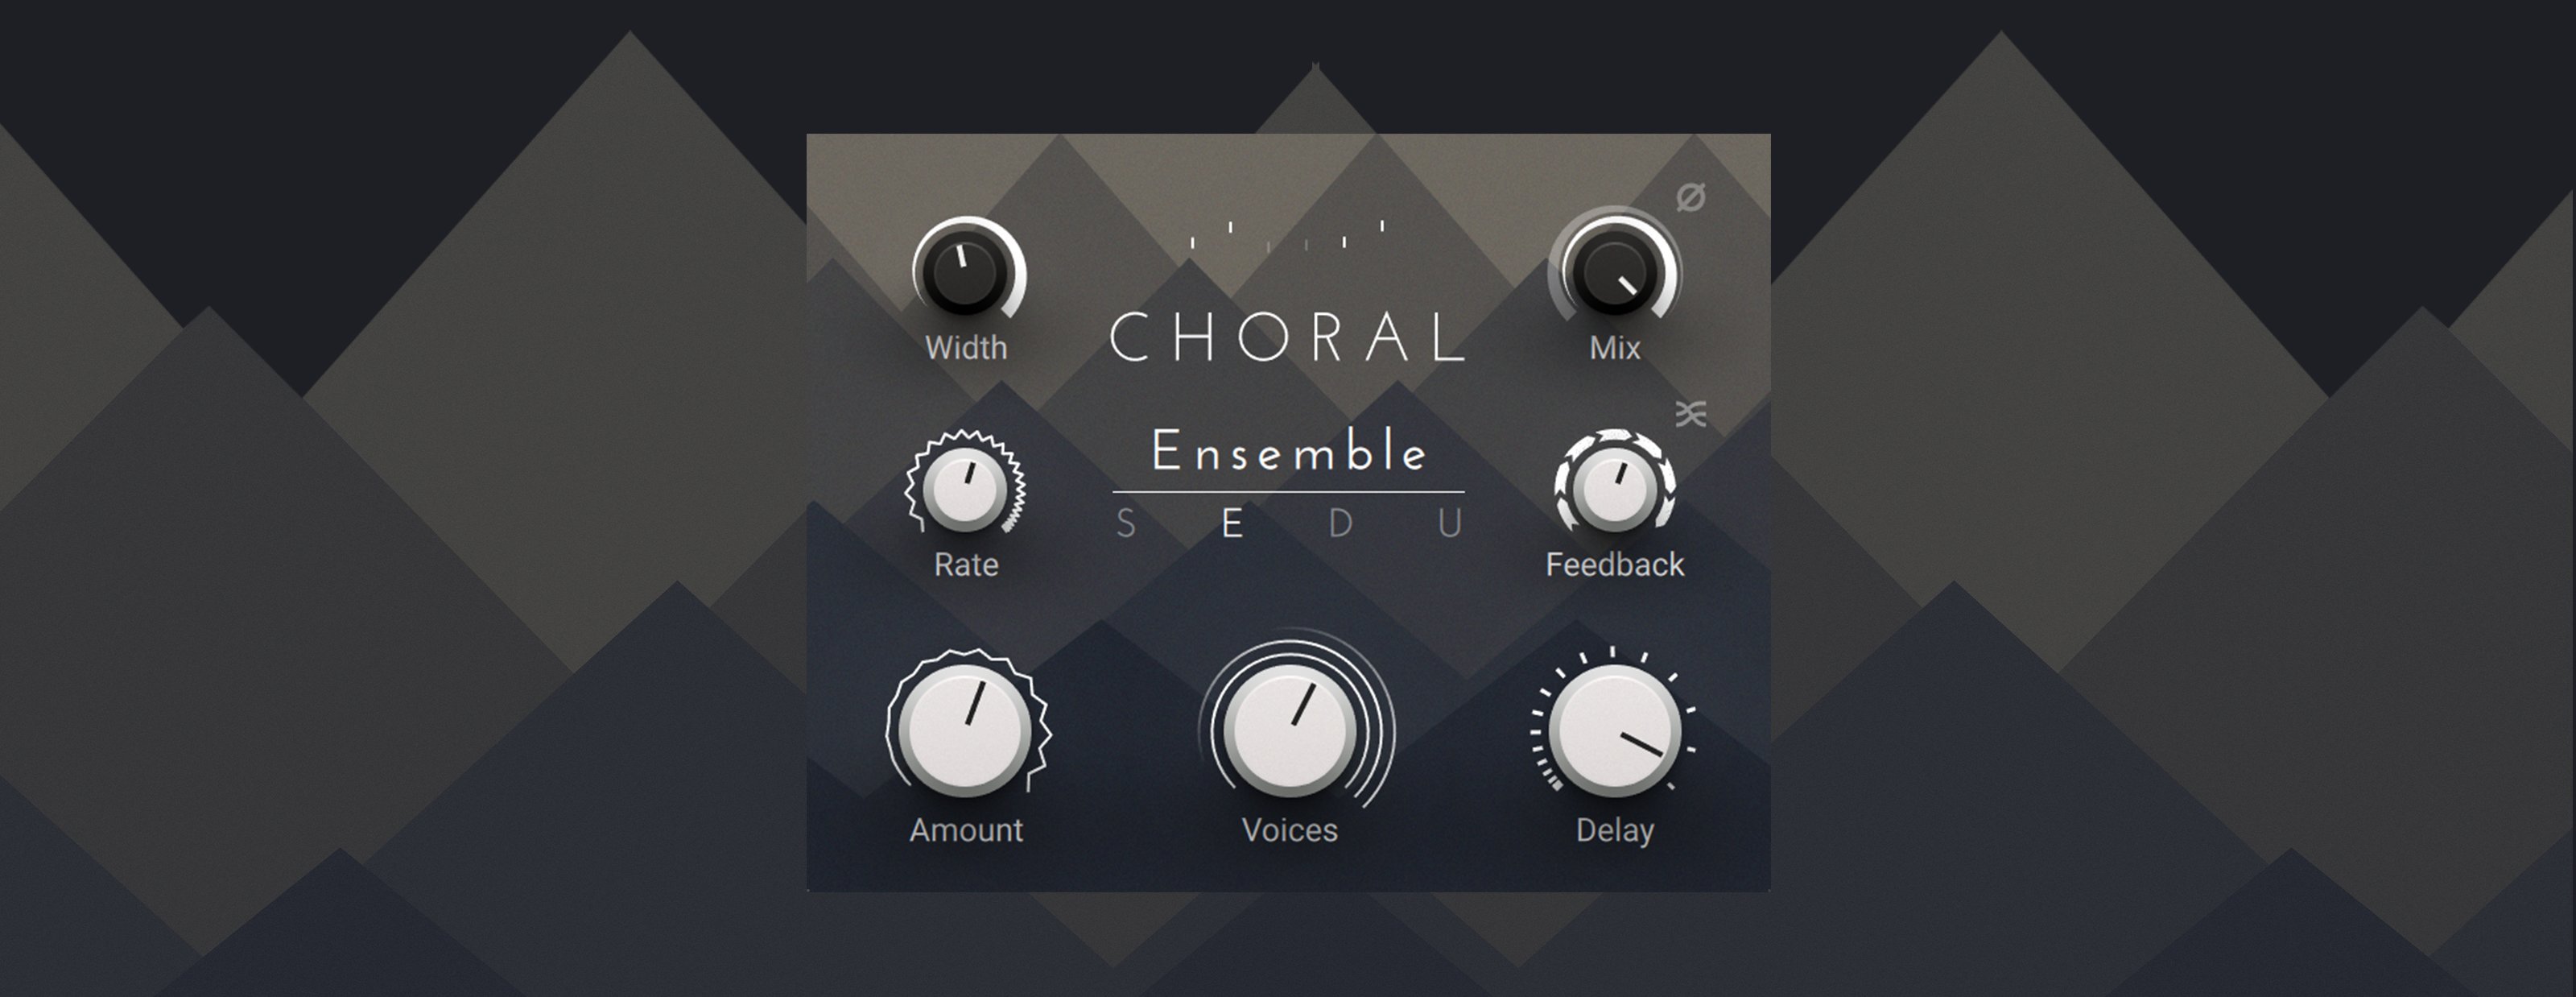Select the D chorus mode
2576x997 pixels.
tap(1340, 524)
